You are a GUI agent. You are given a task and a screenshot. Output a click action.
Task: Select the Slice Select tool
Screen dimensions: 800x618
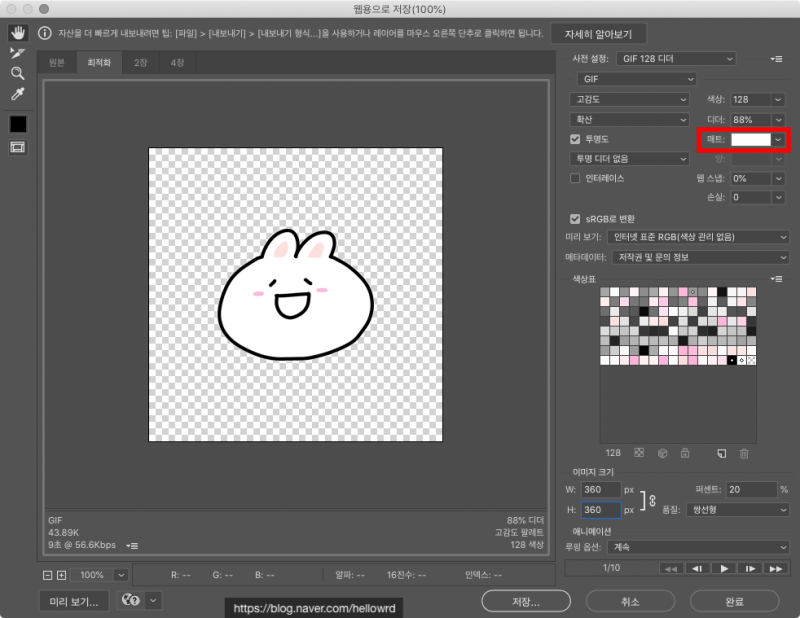[x=17, y=53]
